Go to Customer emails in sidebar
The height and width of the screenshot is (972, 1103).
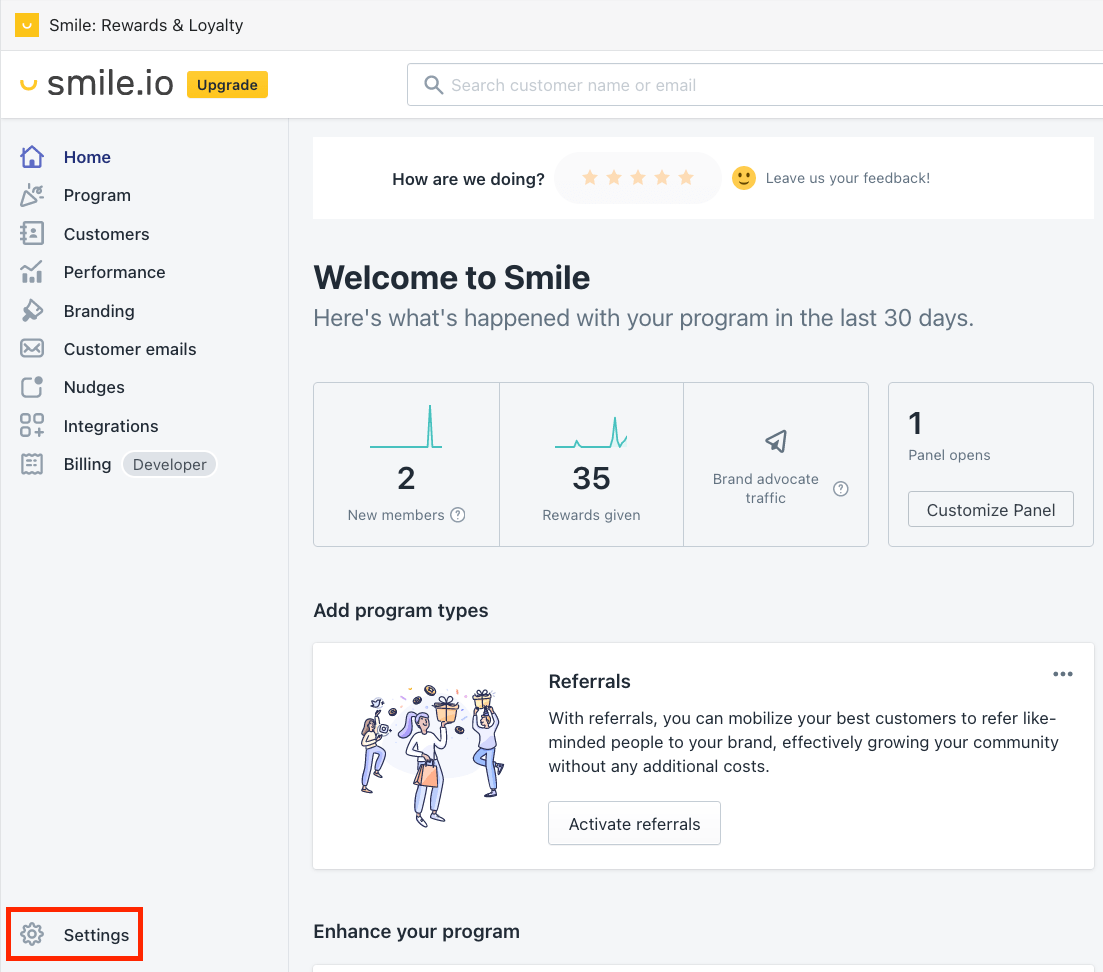(130, 349)
